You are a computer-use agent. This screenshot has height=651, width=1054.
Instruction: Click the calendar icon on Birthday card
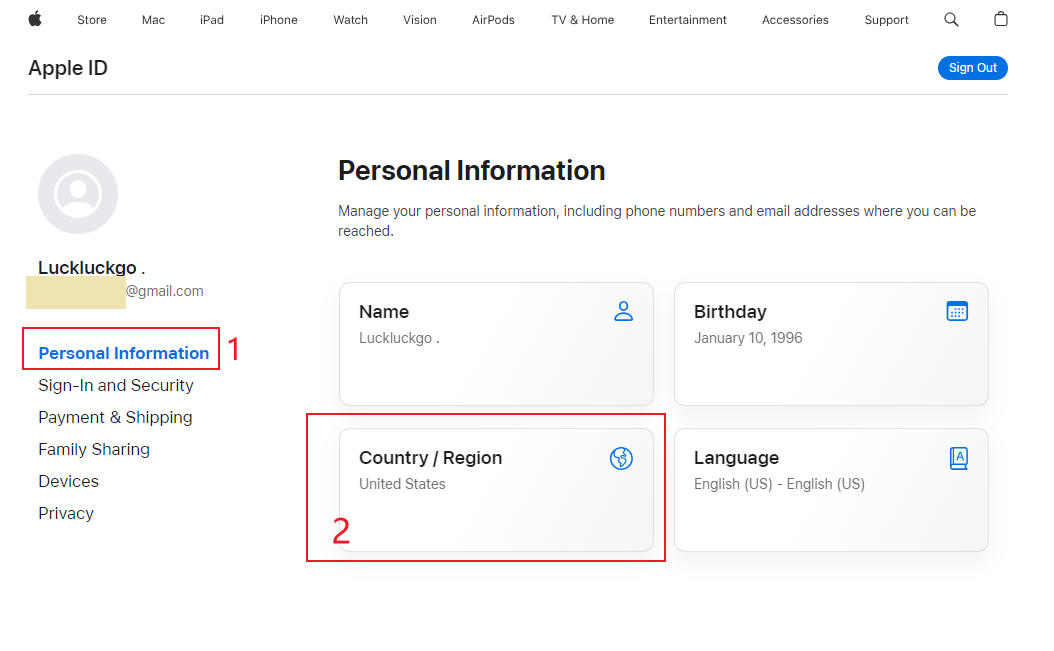coord(957,311)
